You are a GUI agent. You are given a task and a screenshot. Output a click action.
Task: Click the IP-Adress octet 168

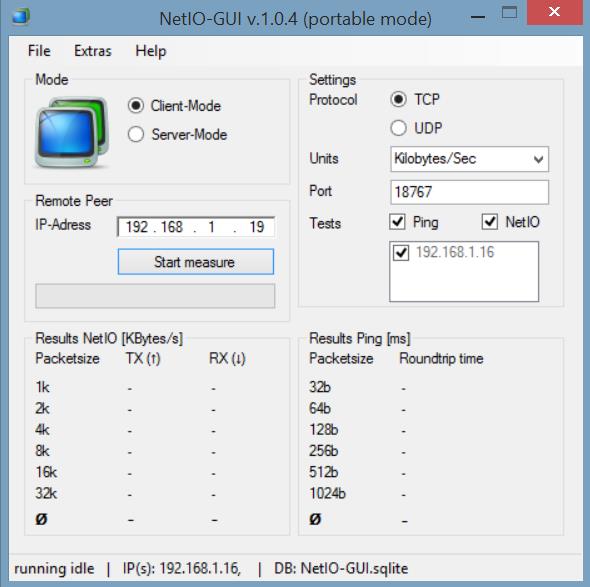(x=172, y=227)
